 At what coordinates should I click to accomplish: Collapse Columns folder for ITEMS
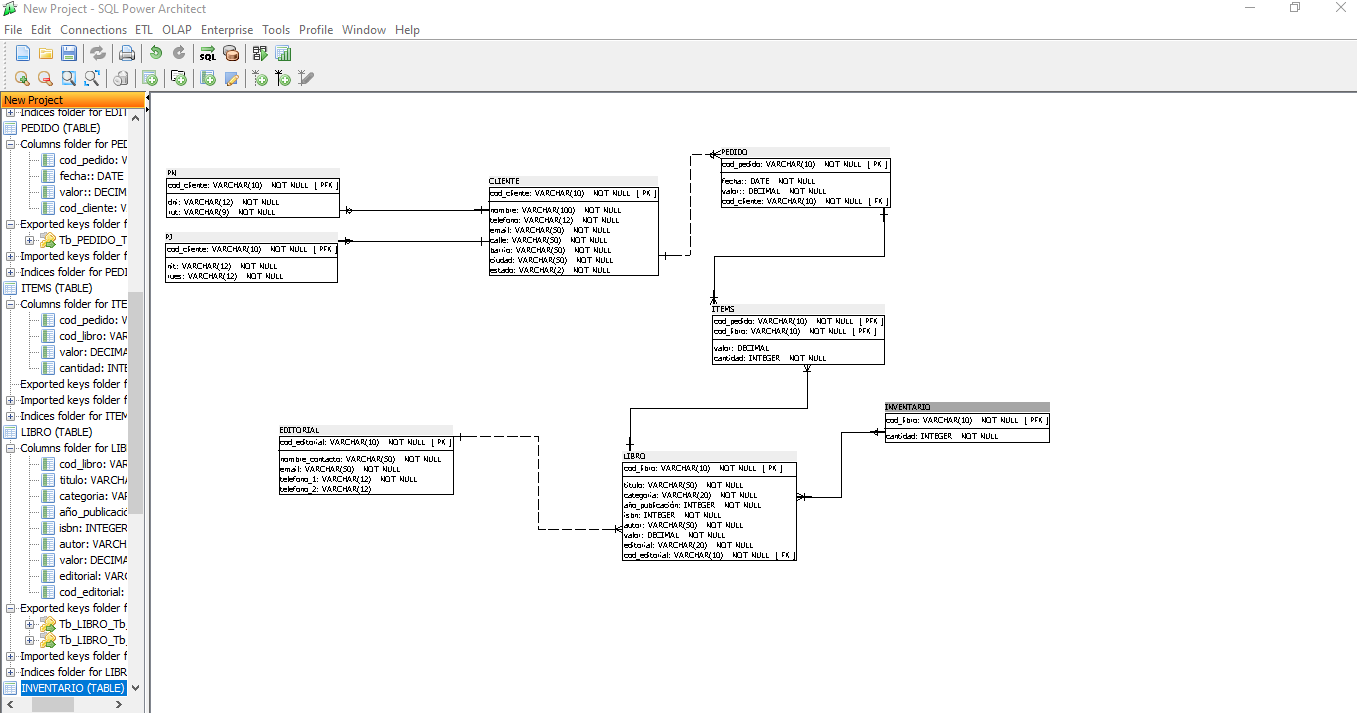coord(11,304)
